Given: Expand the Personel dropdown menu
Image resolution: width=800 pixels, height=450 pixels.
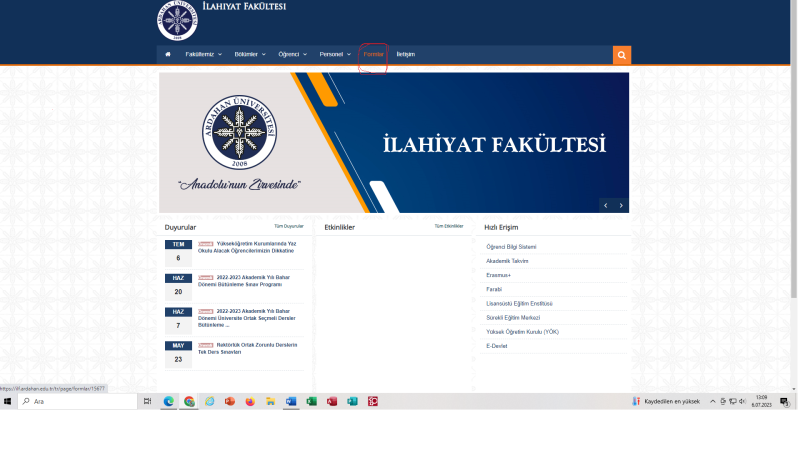Looking at the screenshot, I should coord(335,54).
